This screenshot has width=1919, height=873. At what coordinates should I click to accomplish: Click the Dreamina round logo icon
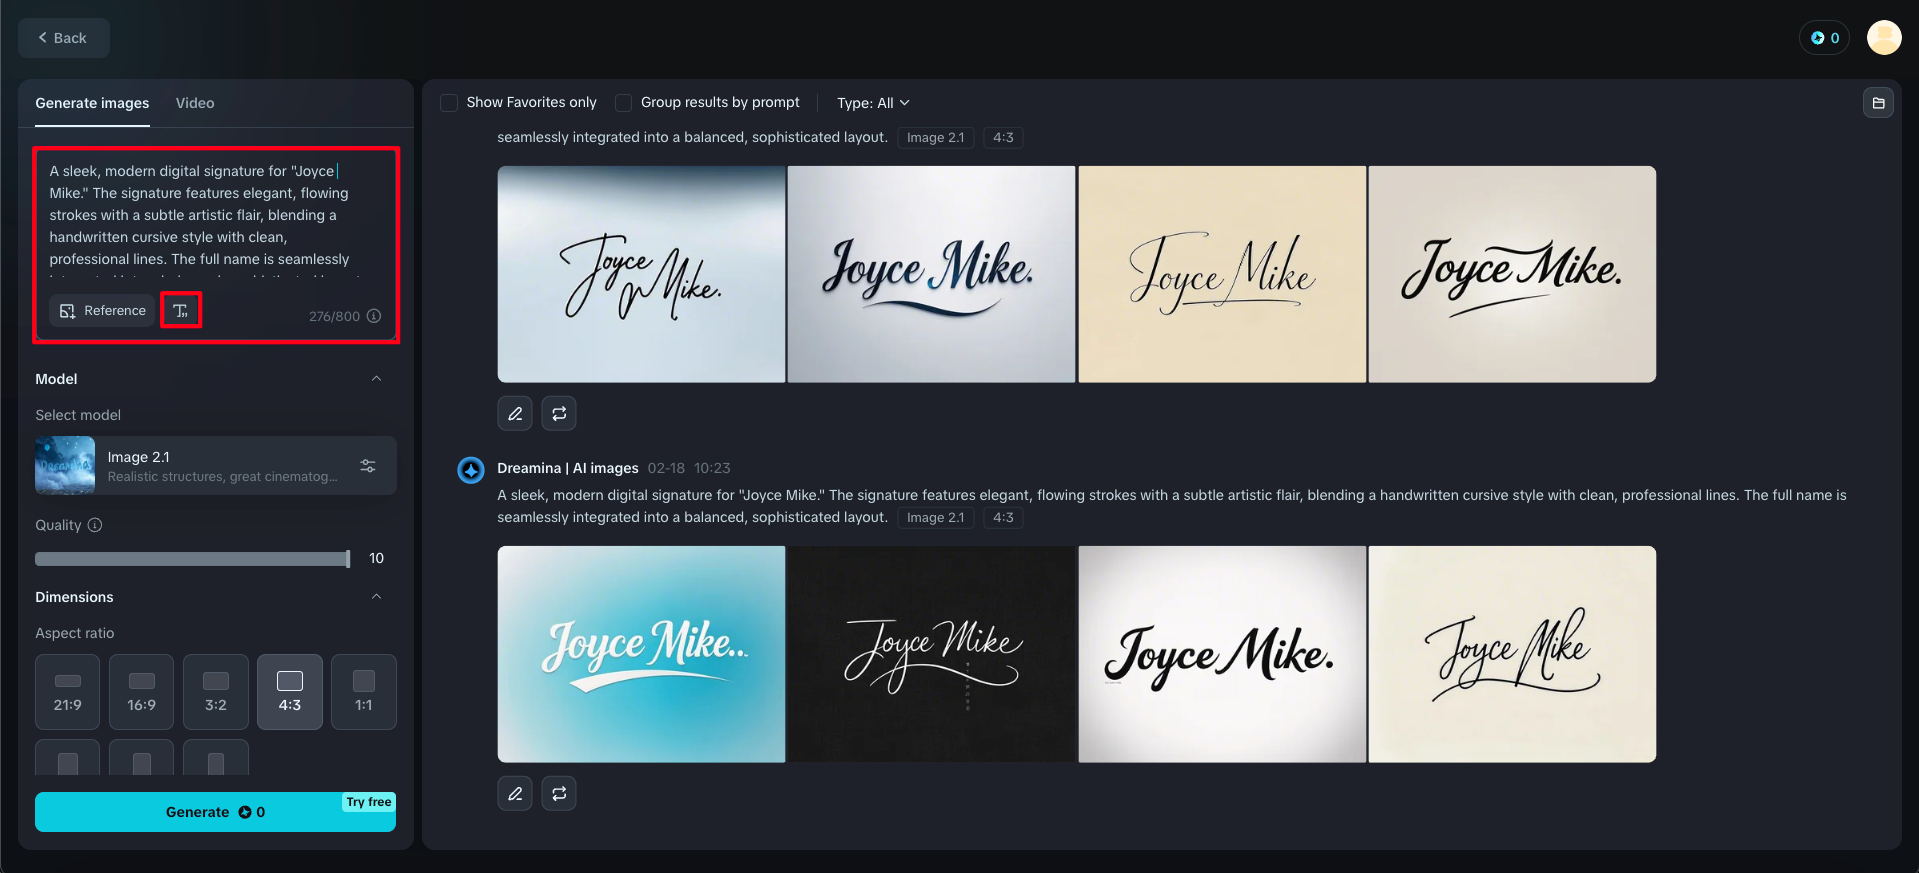click(x=471, y=469)
